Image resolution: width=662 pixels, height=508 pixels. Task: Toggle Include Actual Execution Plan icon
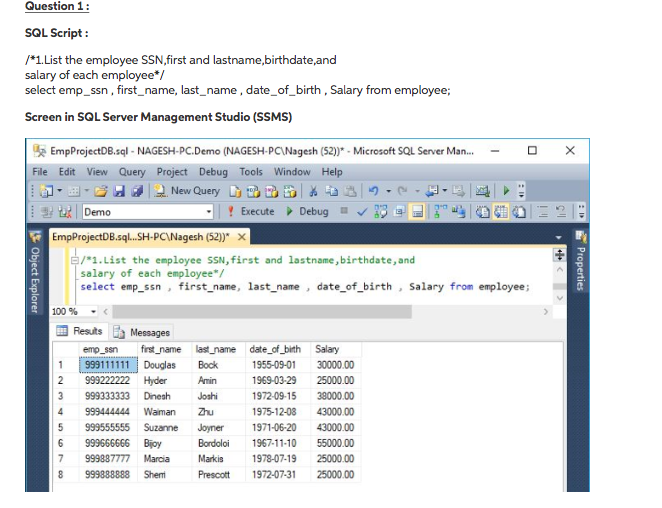point(440,212)
